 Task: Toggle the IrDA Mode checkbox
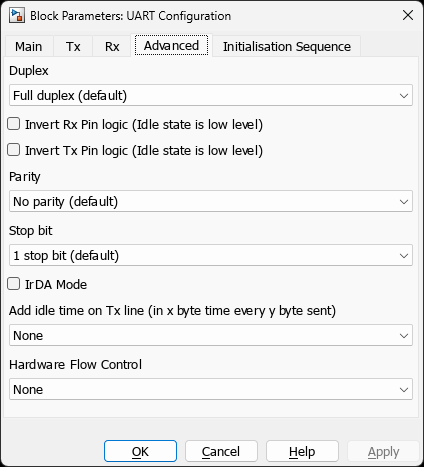pos(14,284)
